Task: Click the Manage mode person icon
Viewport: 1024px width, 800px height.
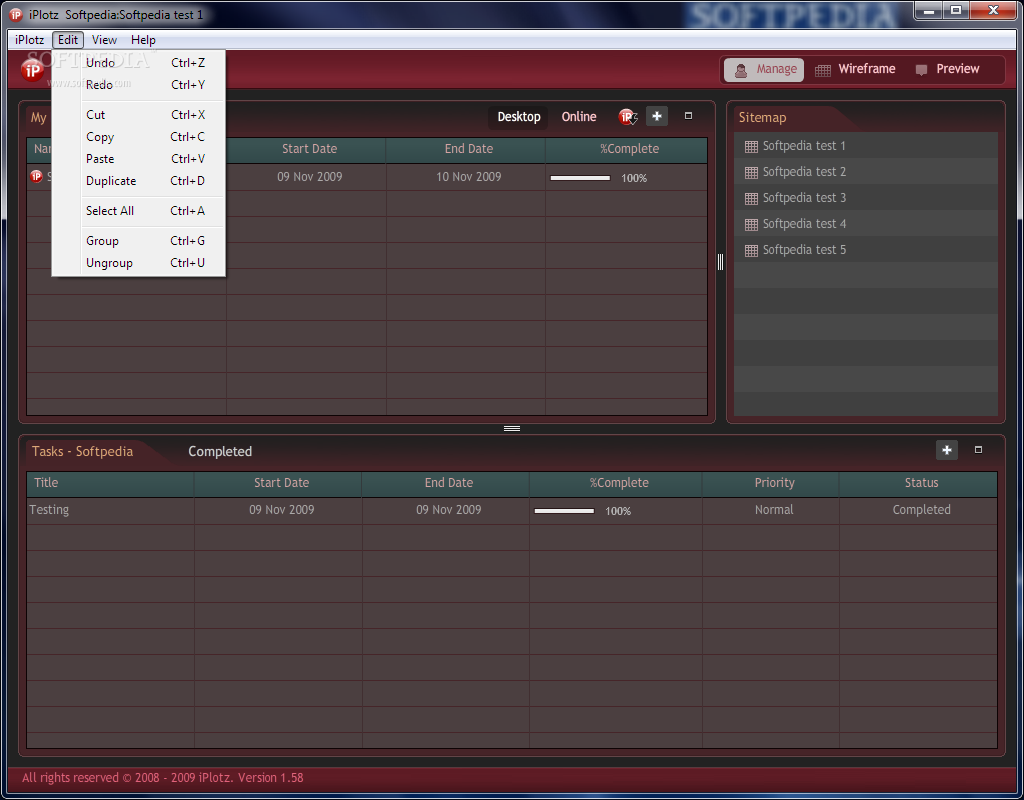Action: [x=741, y=70]
